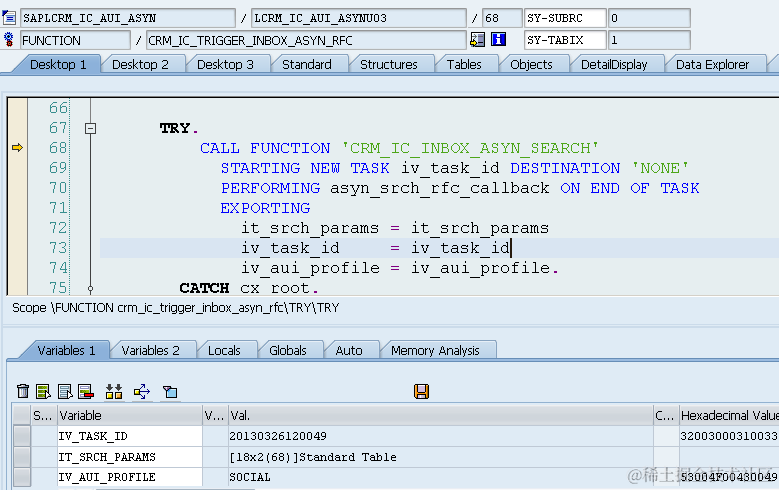Open the Globals tab
779x490 pixels.
288,350
